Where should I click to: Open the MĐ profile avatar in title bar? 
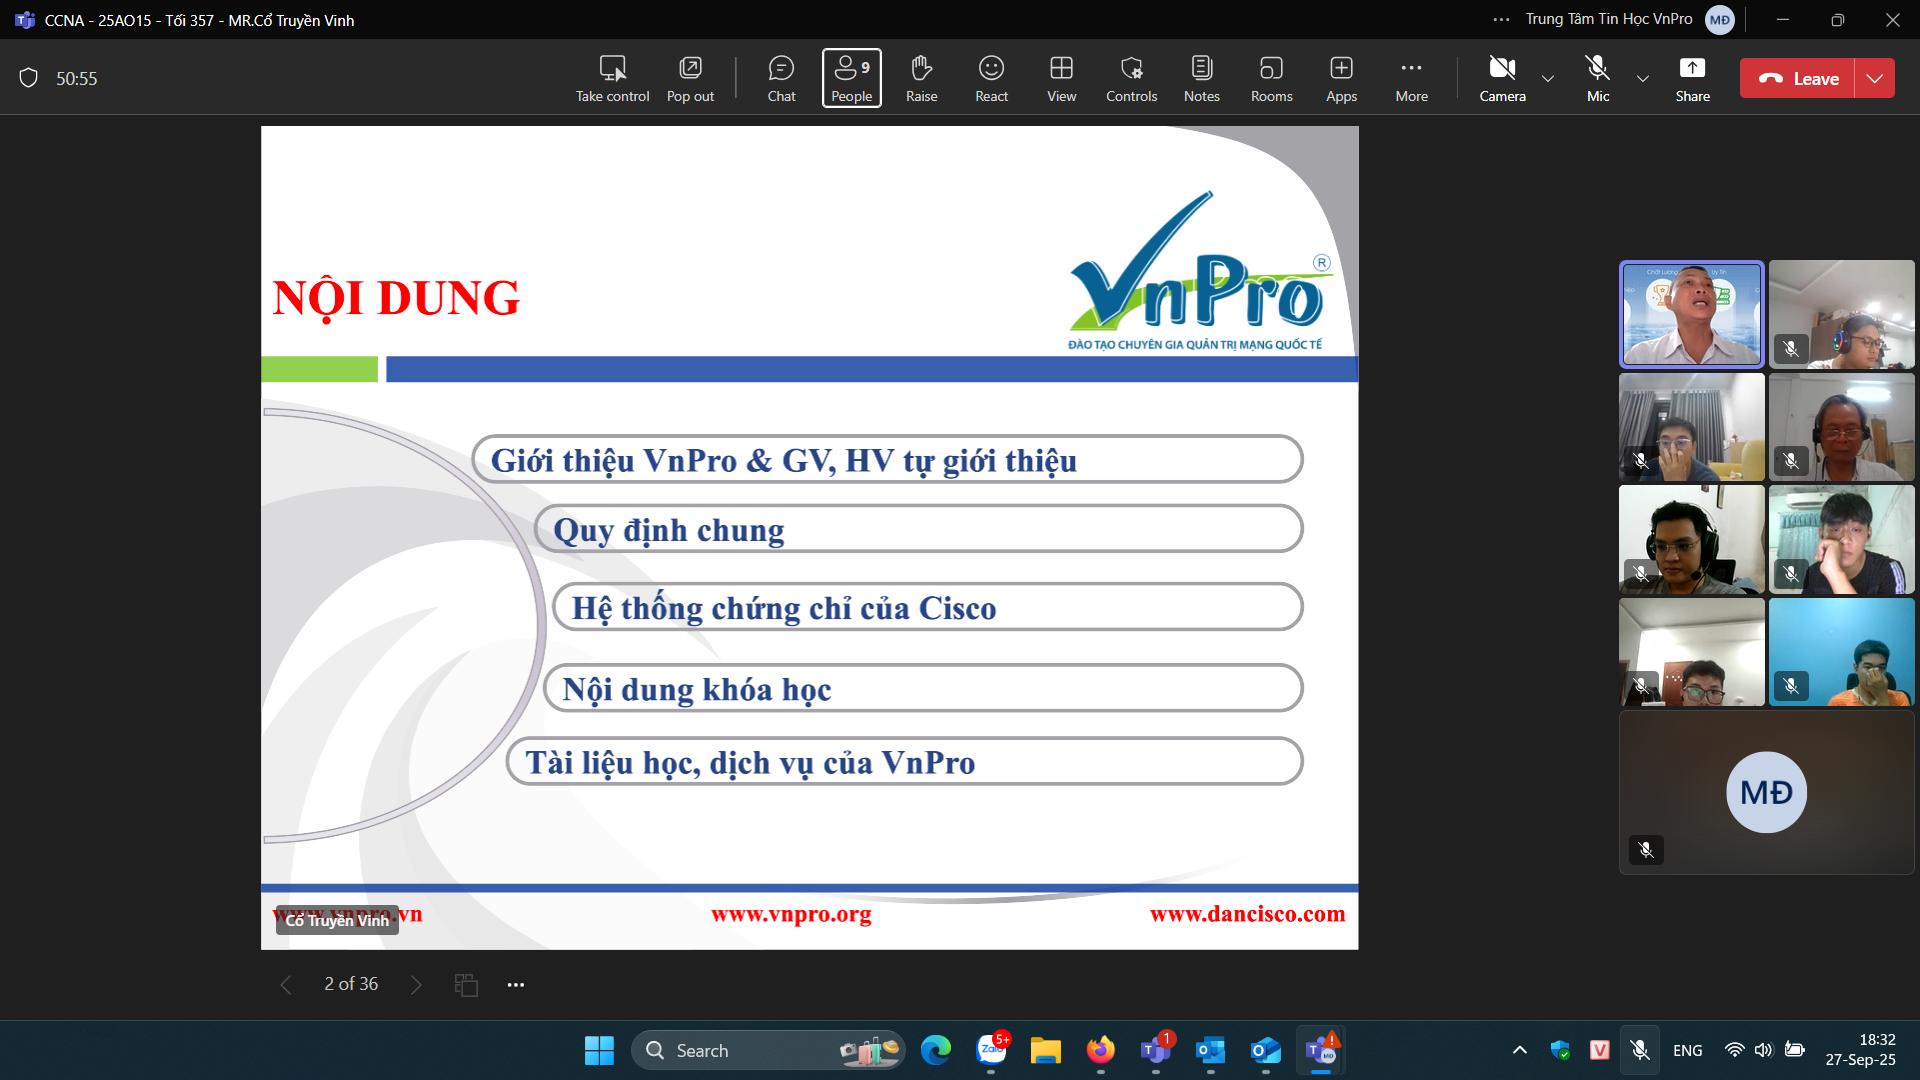point(1719,20)
